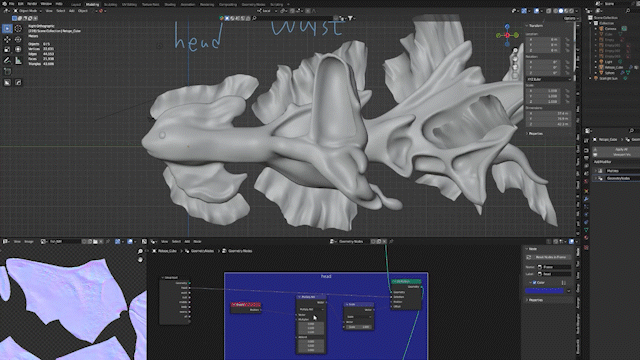Activate the Scale tool
The height and width of the screenshot is (360, 640).
pyautogui.click(x=7, y=49)
